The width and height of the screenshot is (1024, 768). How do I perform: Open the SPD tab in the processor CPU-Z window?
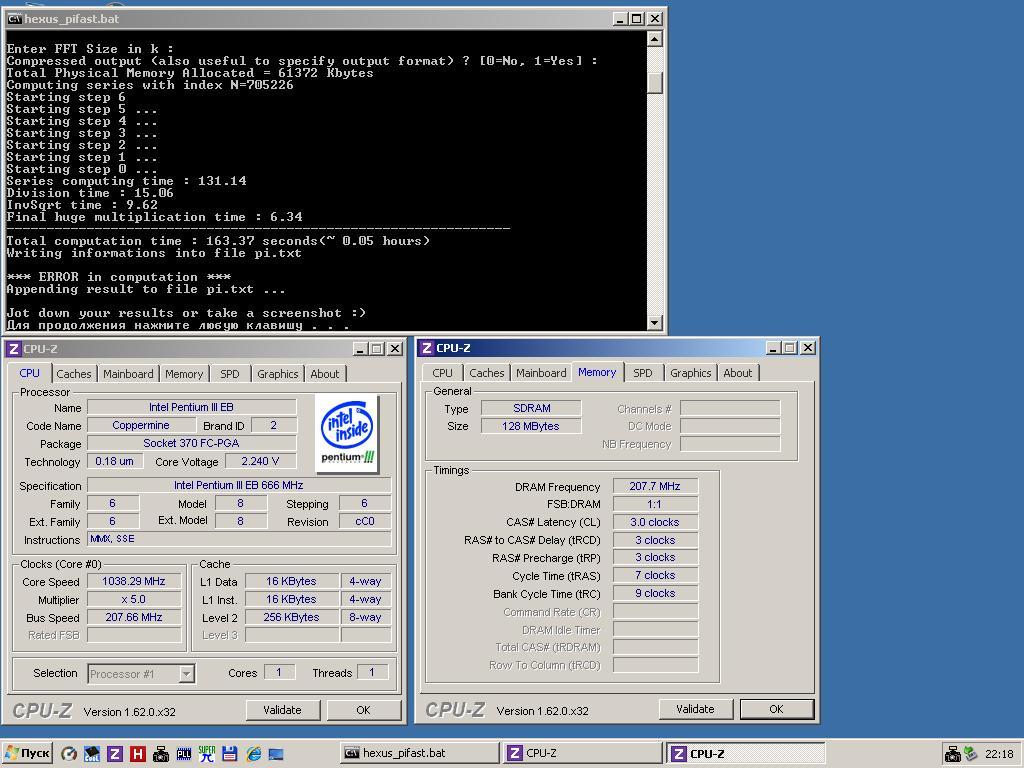230,374
